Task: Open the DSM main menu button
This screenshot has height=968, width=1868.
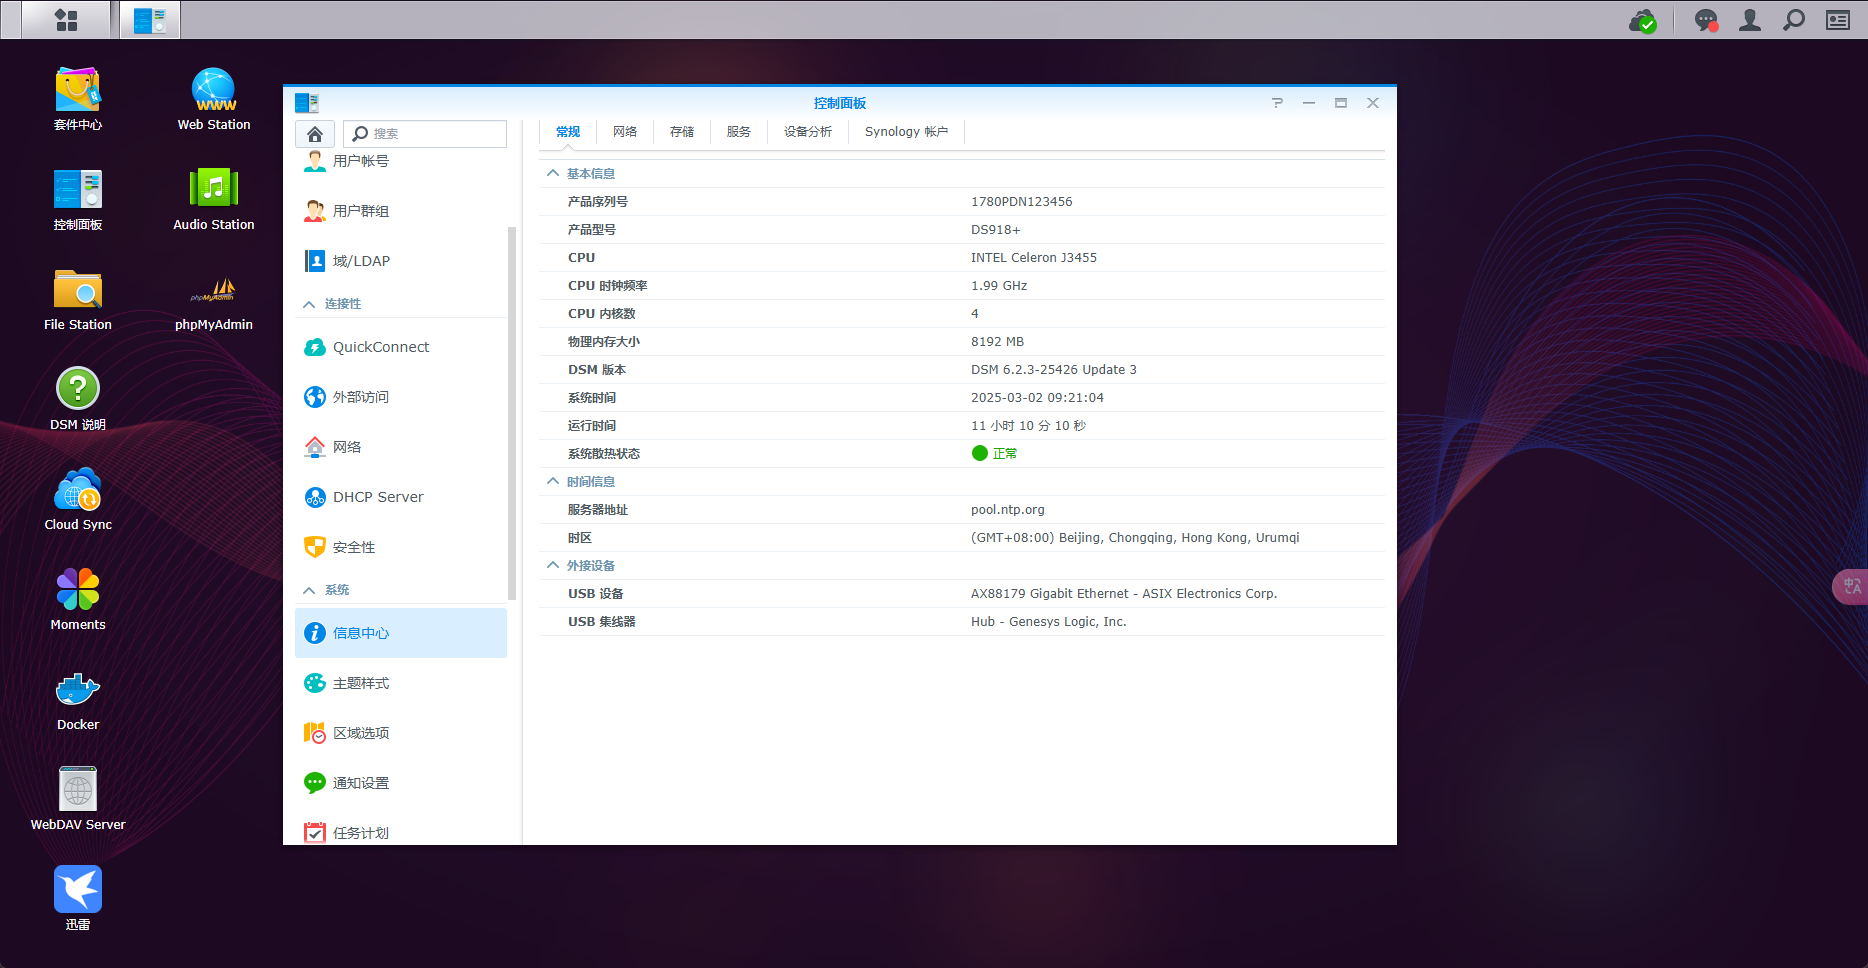Action: (66, 20)
